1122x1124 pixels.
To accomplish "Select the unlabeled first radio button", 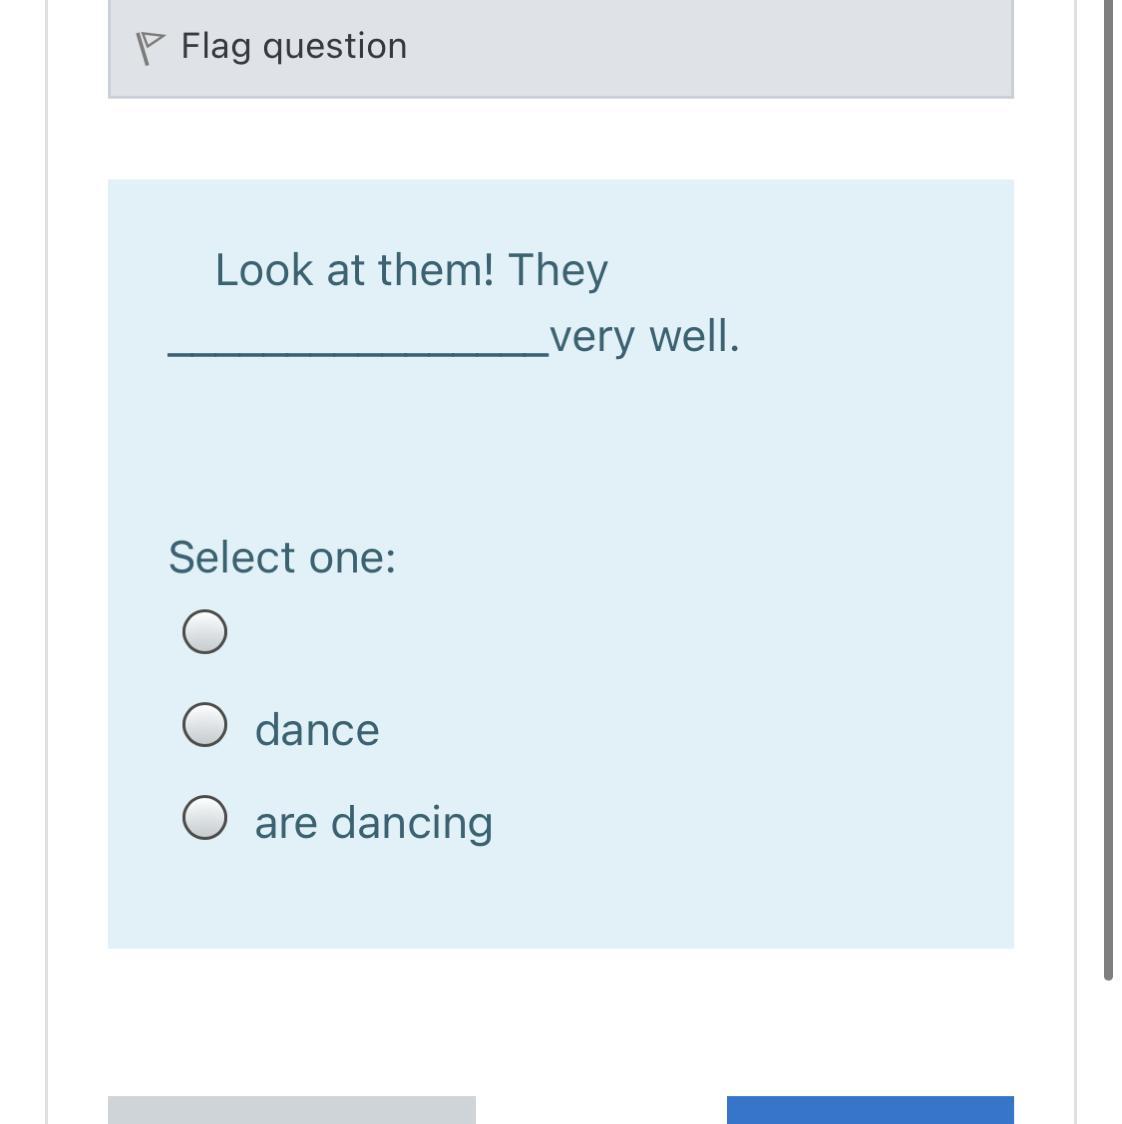I will pyautogui.click(x=205, y=632).
